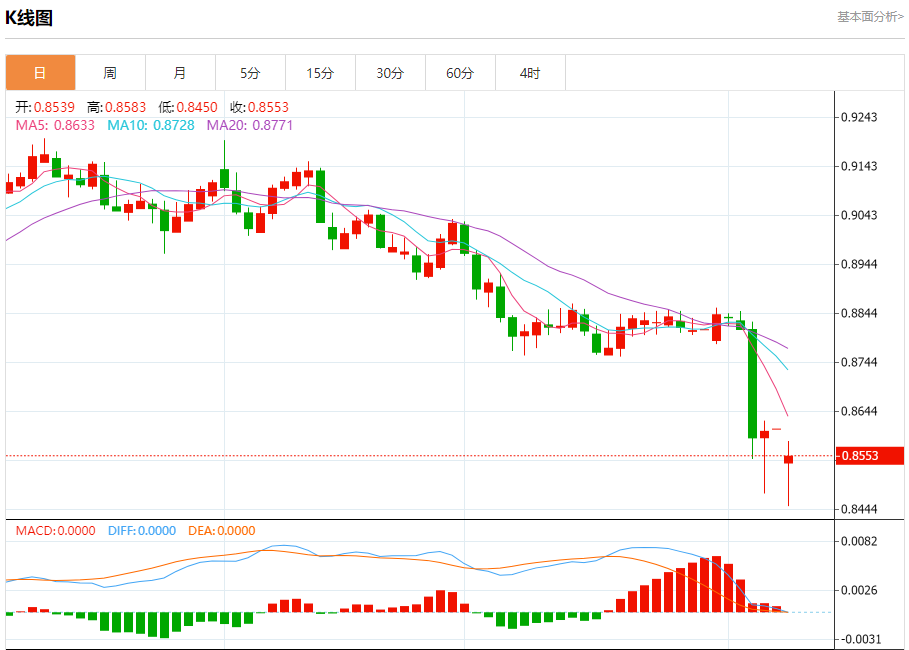909x650 pixels.
Task: Click the -0.0031 MACD axis label
Action: point(859,639)
